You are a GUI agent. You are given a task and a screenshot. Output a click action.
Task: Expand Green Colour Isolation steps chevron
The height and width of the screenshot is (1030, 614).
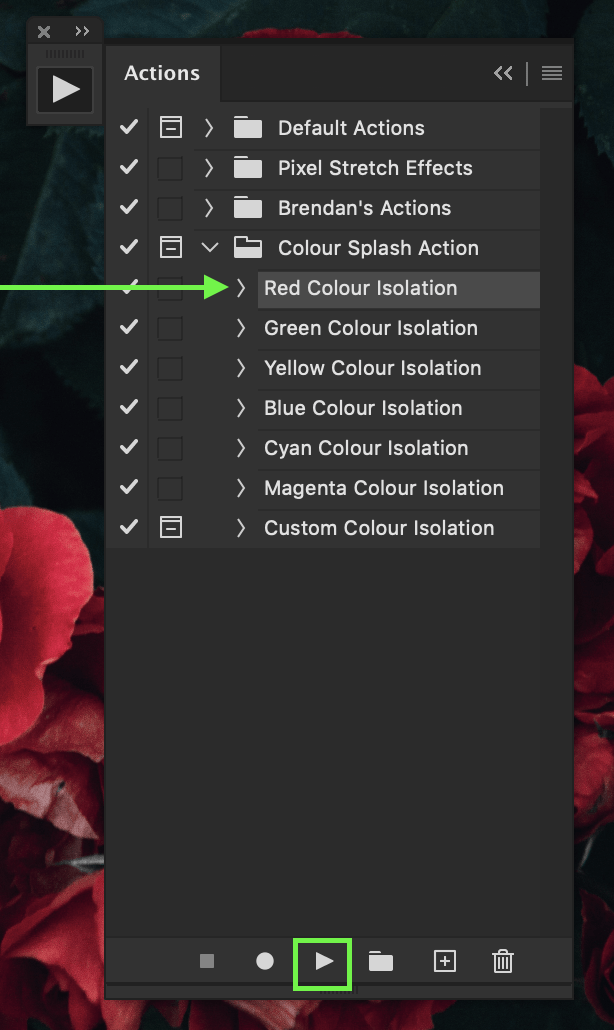241,328
